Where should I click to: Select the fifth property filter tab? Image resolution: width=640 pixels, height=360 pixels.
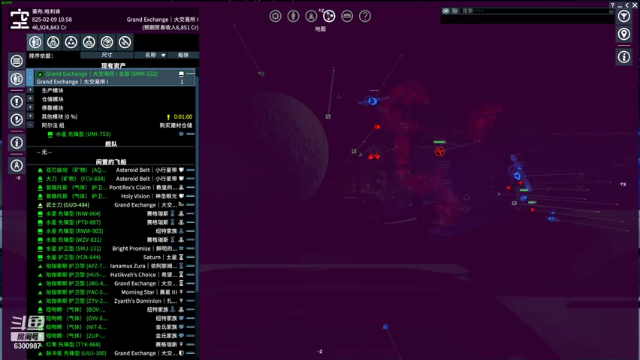pyautogui.click(x=107, y=42)
